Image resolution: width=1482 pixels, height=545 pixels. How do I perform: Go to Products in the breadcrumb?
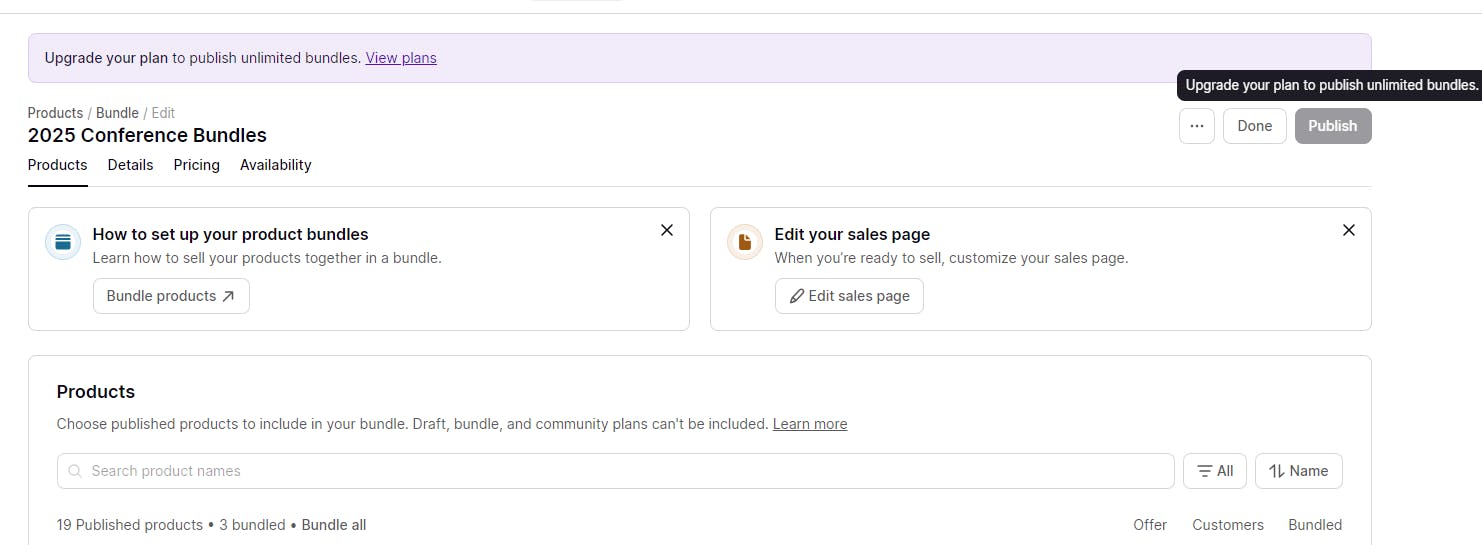[55, 113]
